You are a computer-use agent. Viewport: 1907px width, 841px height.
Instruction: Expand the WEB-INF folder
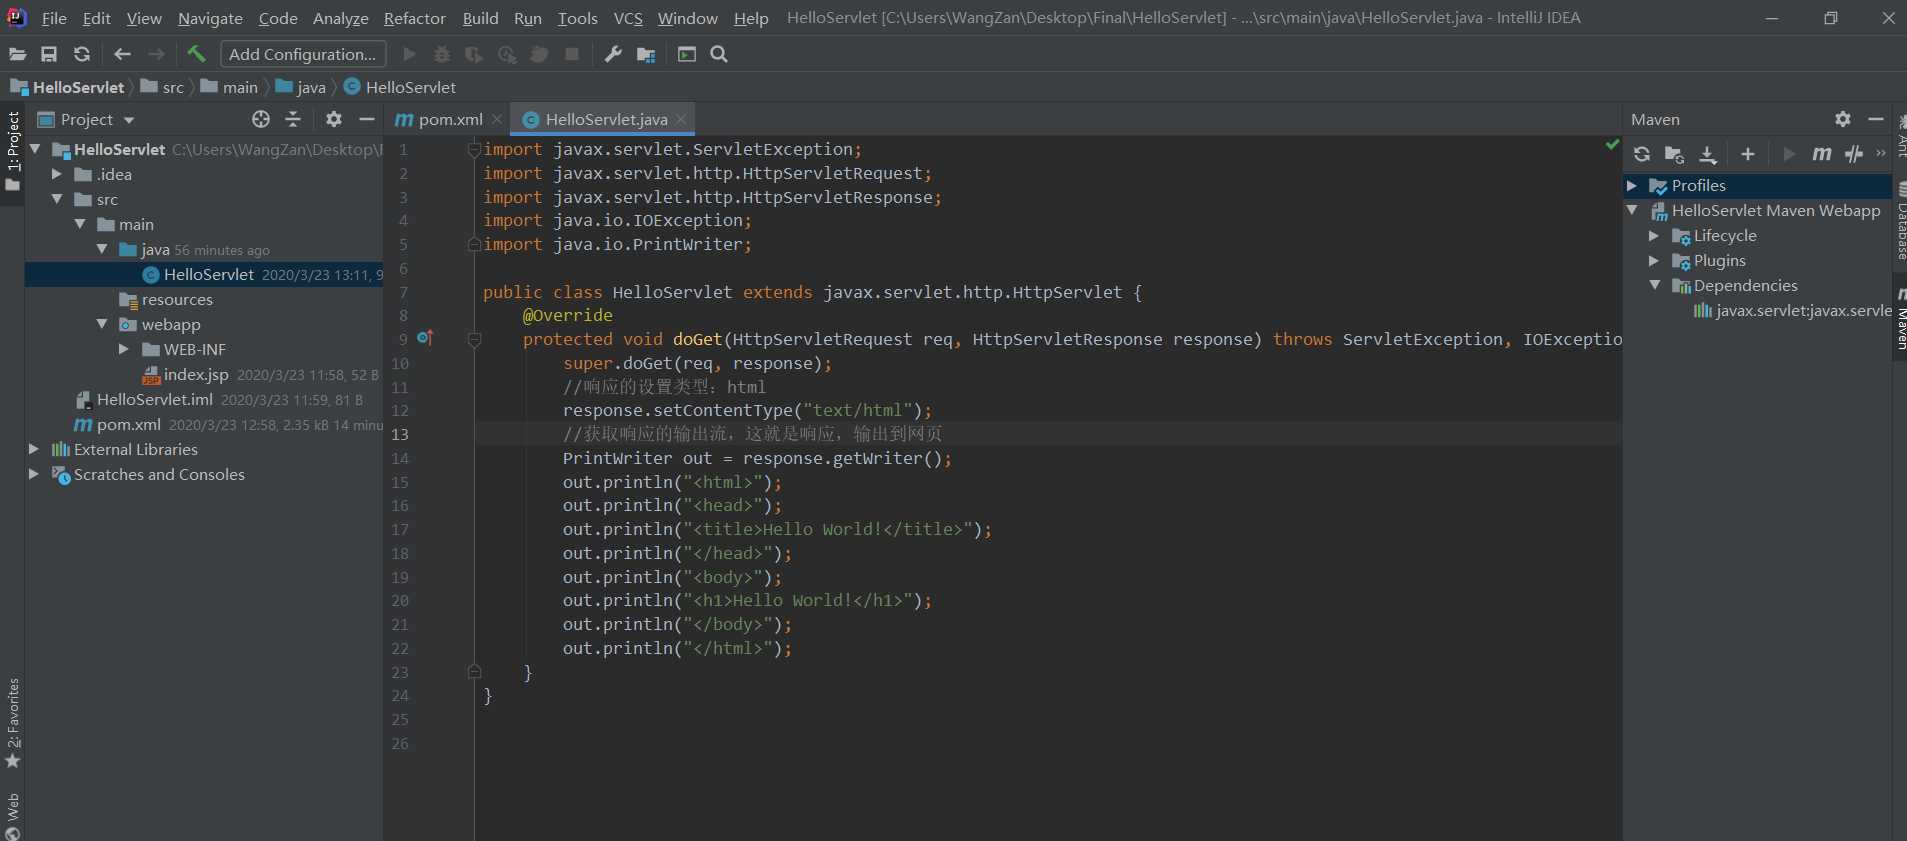coord(124,349)
